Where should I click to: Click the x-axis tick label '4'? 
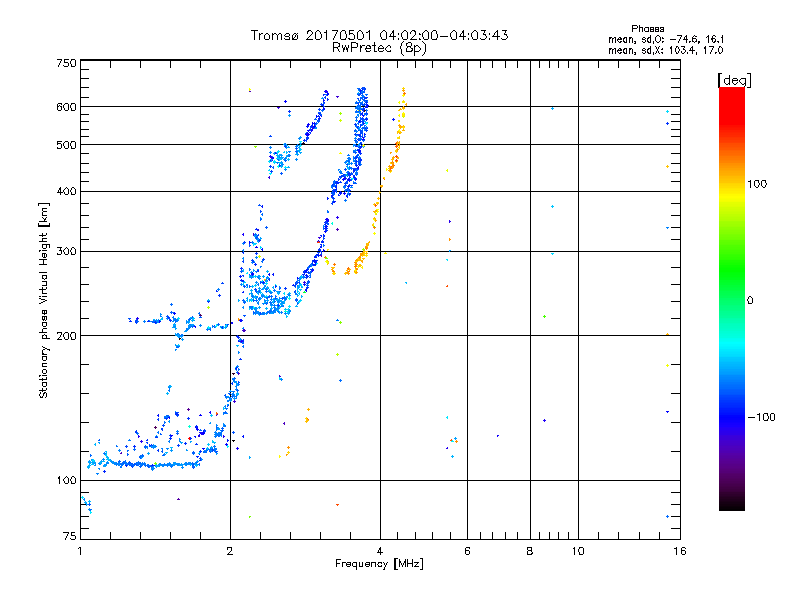coord(380,551)
